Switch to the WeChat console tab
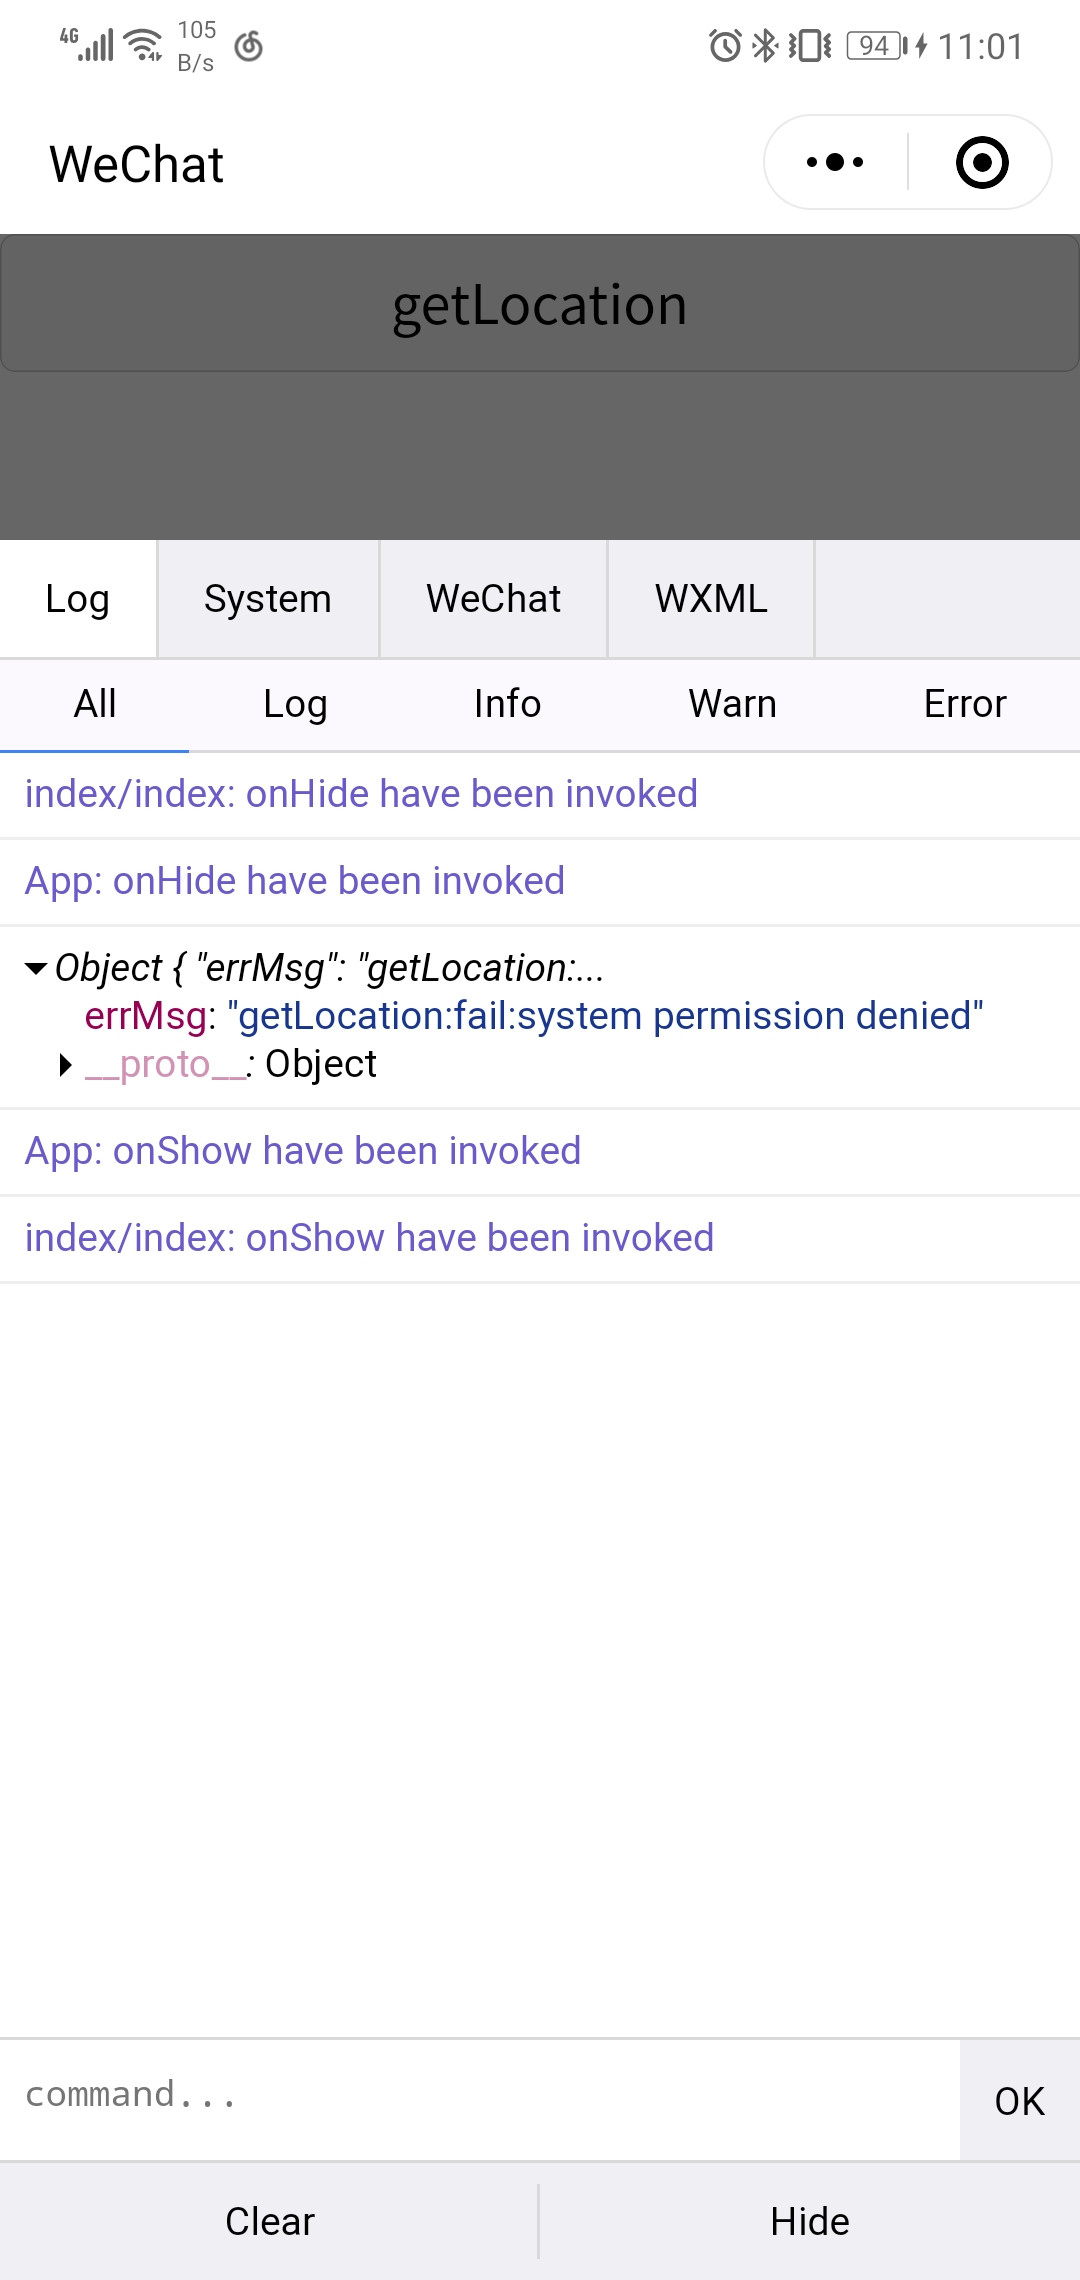 (x=493, y=599)
